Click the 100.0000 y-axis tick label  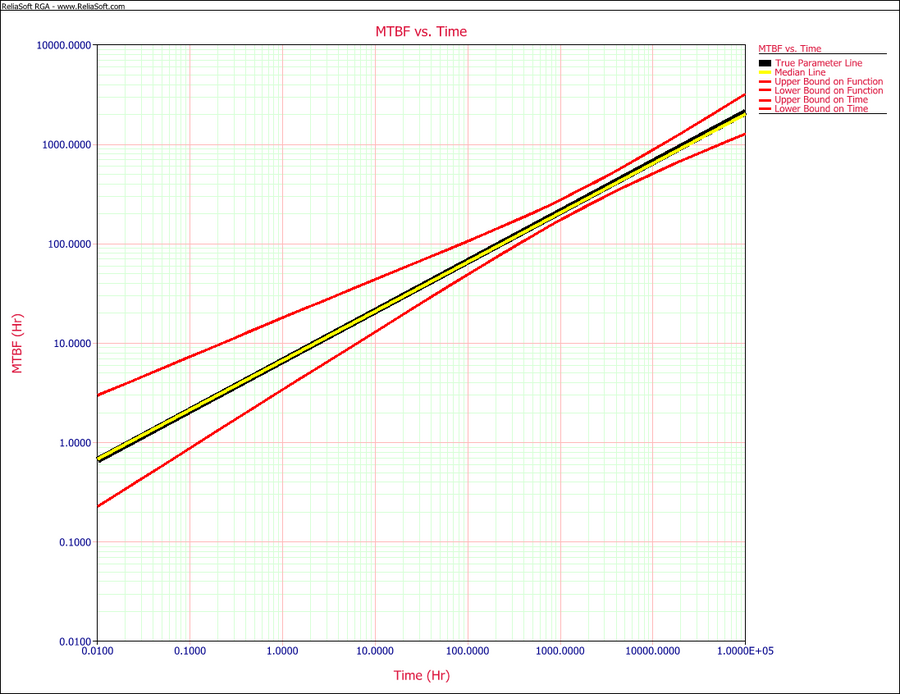tap(69, 244)
